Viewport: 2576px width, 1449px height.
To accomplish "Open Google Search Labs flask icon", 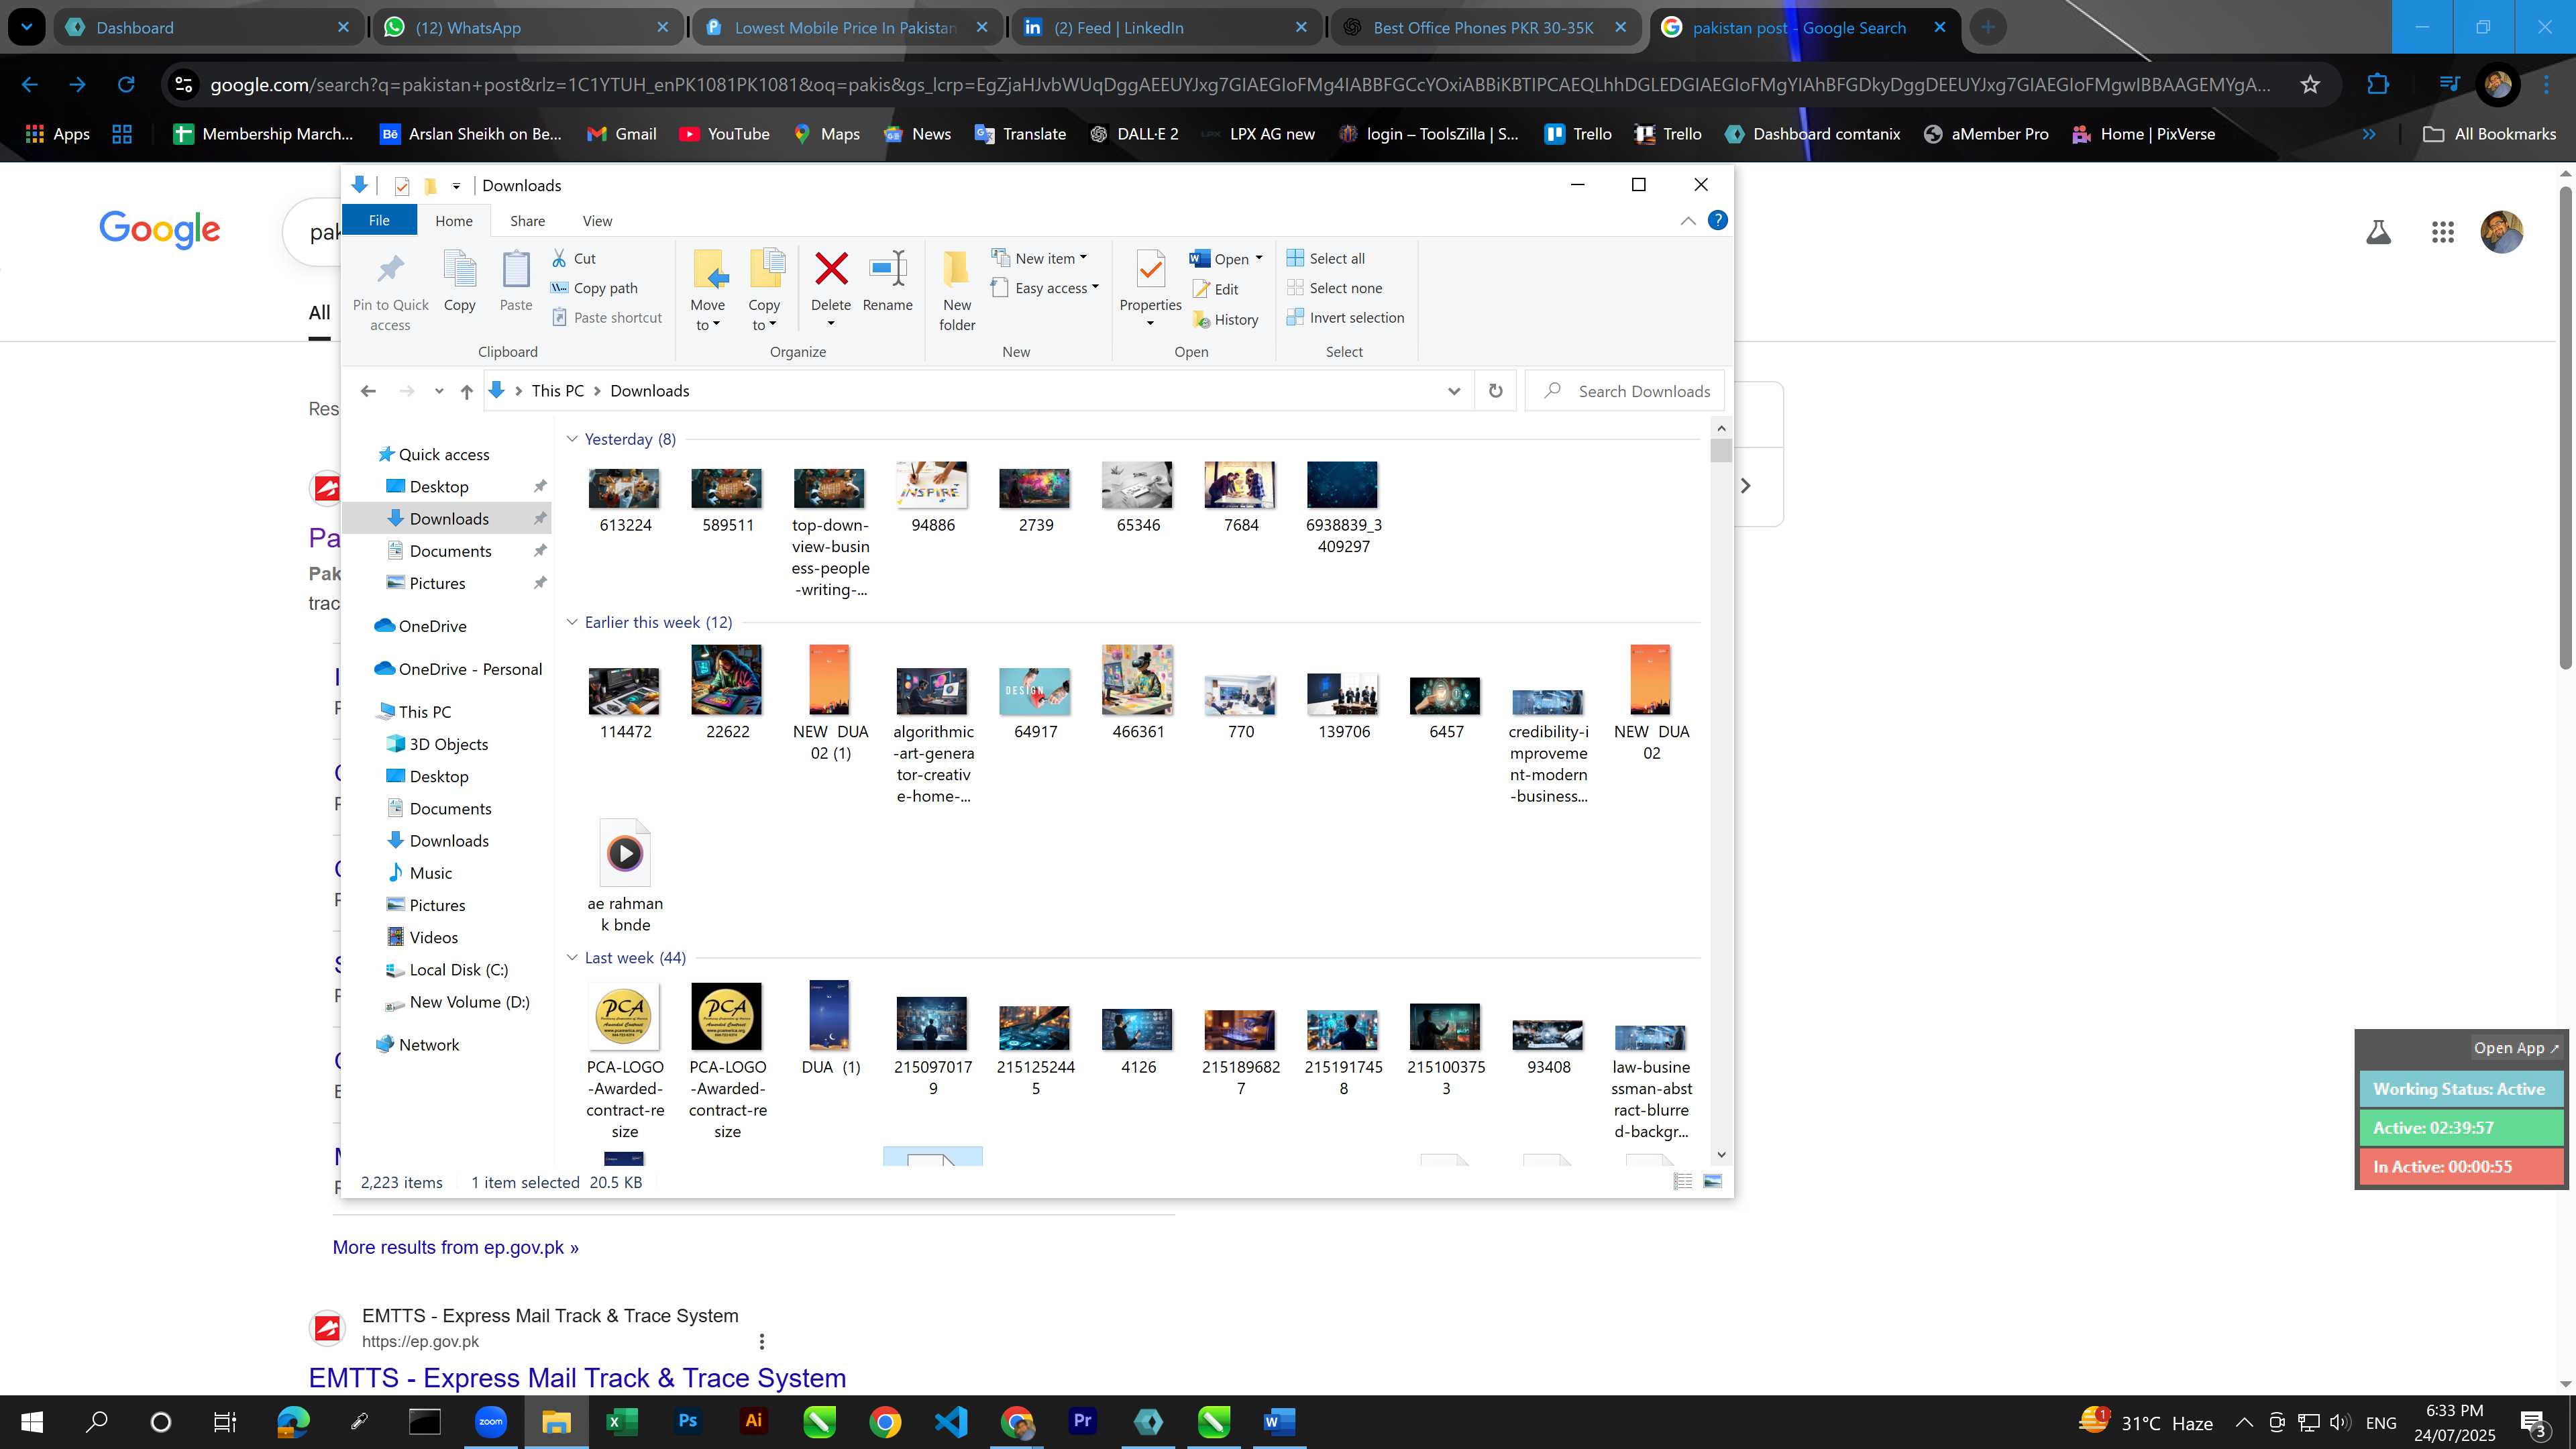I will pyautogui.click(x=2378, y=233).
